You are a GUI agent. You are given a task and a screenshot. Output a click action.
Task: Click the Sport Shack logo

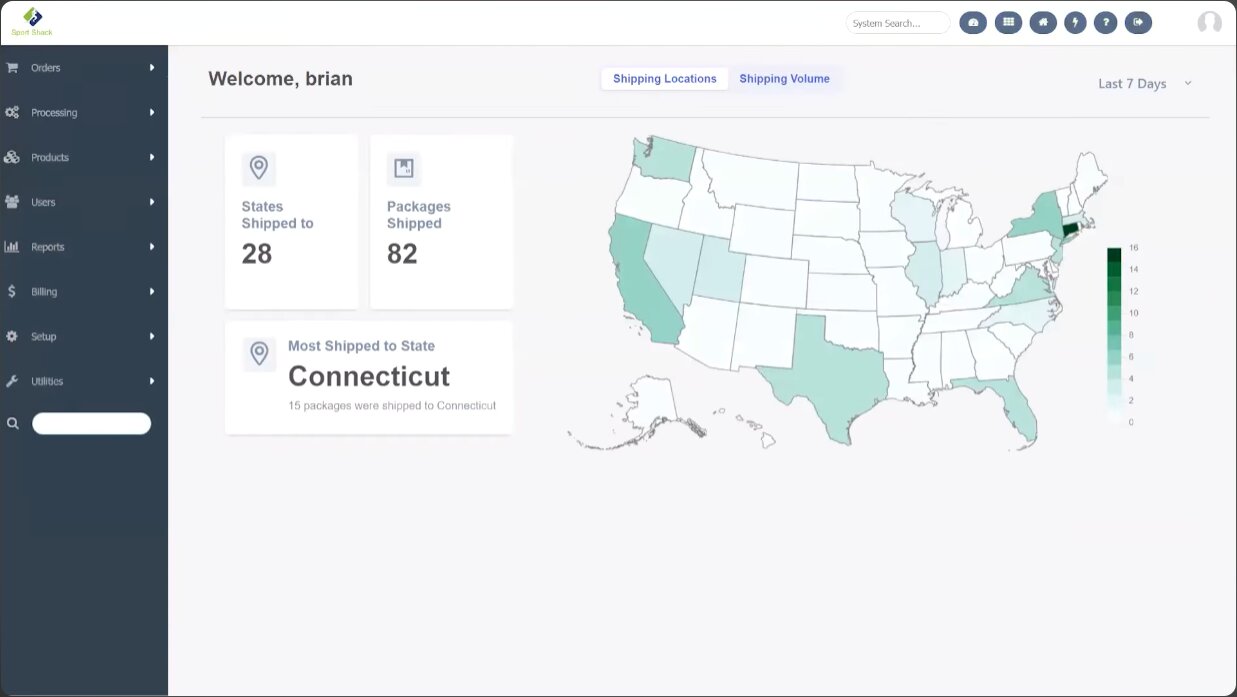[32, 21]
